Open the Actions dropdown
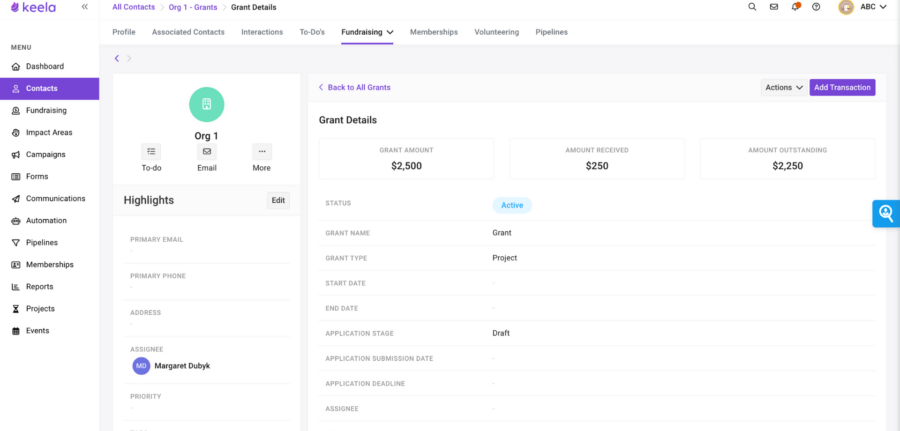 [x=784, y=87]
